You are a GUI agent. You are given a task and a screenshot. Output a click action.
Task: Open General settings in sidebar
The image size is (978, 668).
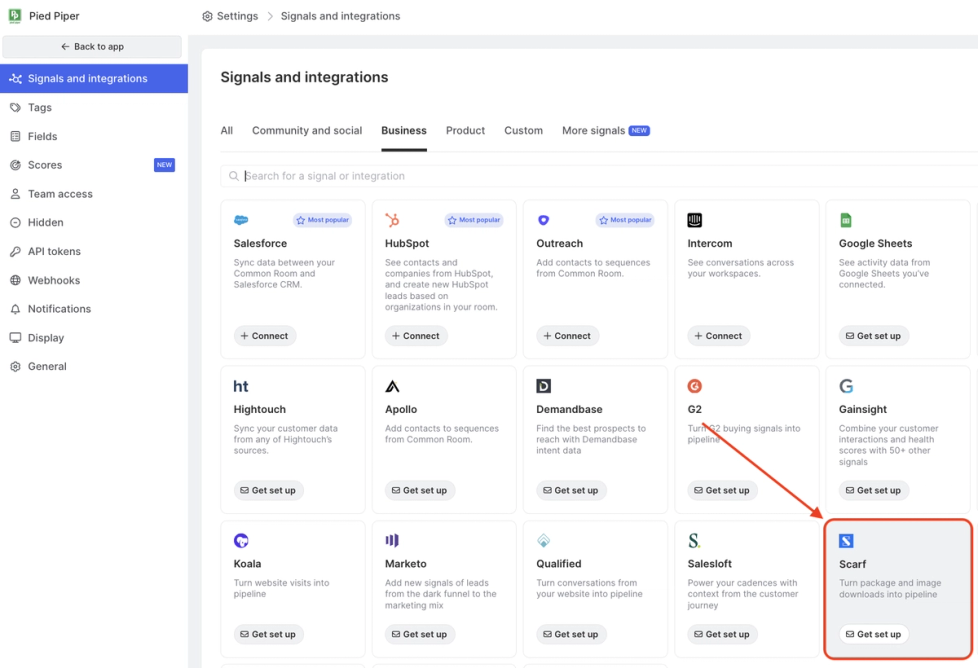[94, 366]
